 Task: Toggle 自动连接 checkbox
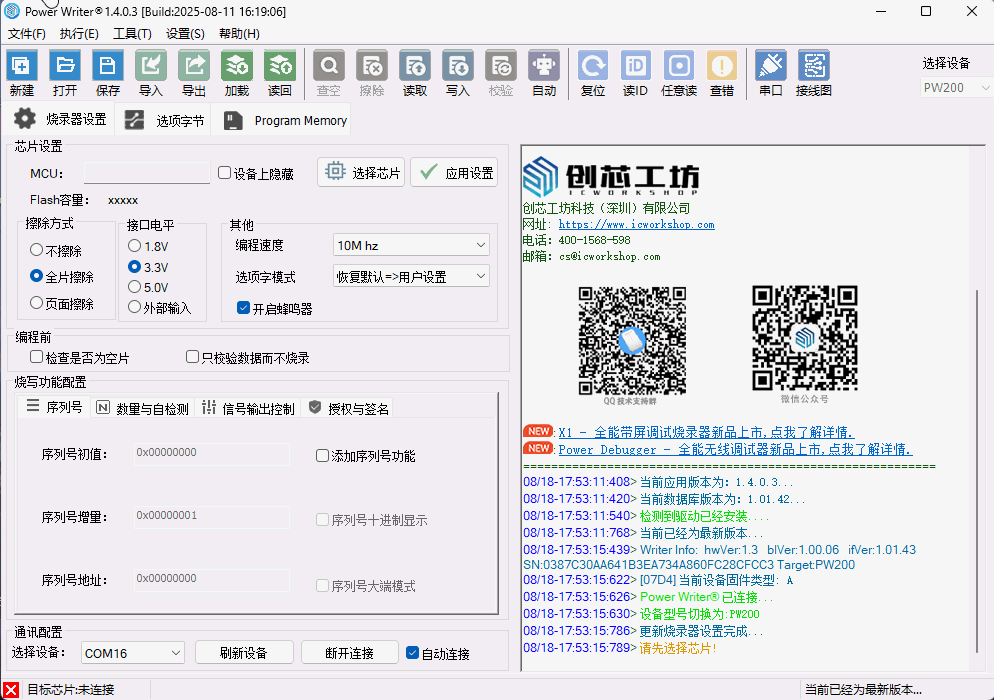(x=413, y=652)
